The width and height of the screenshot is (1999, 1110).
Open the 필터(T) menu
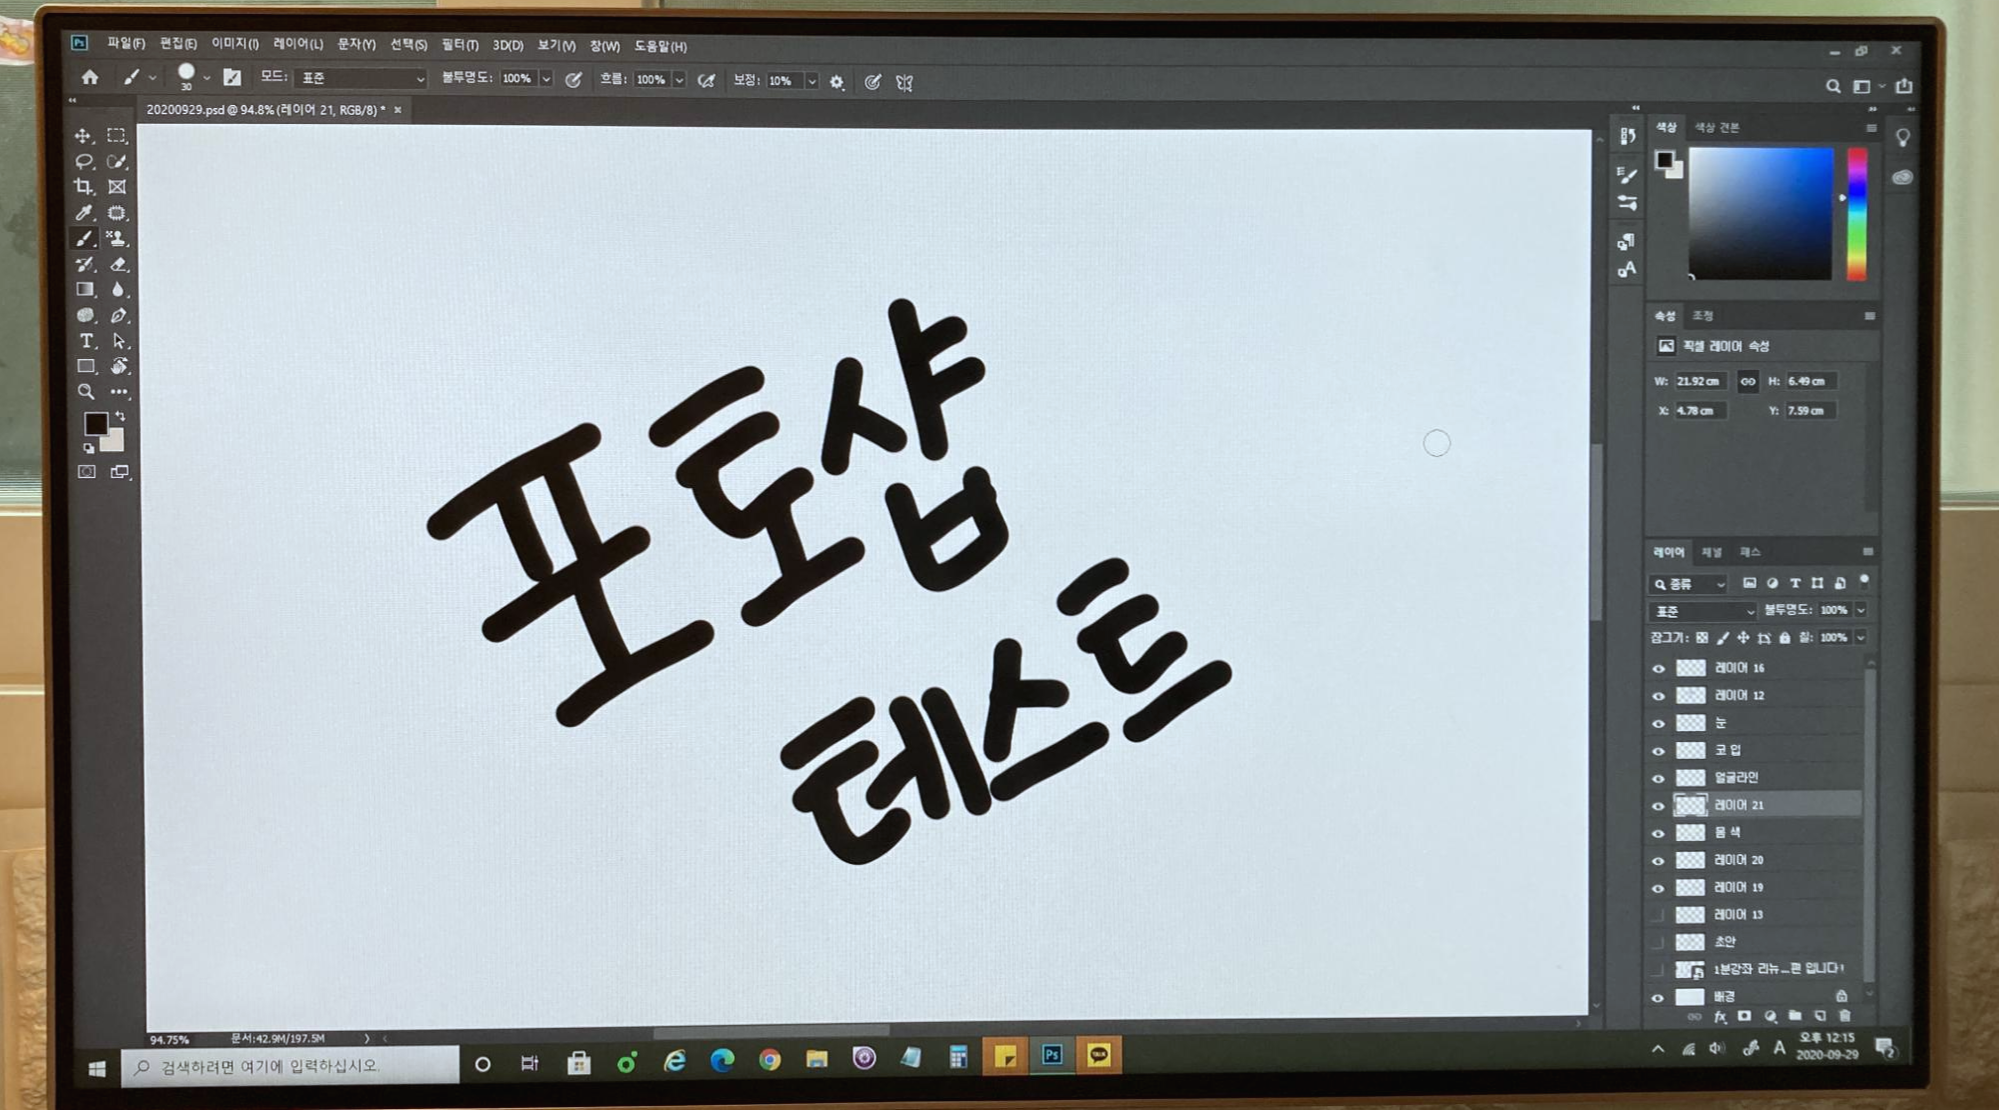459,45
